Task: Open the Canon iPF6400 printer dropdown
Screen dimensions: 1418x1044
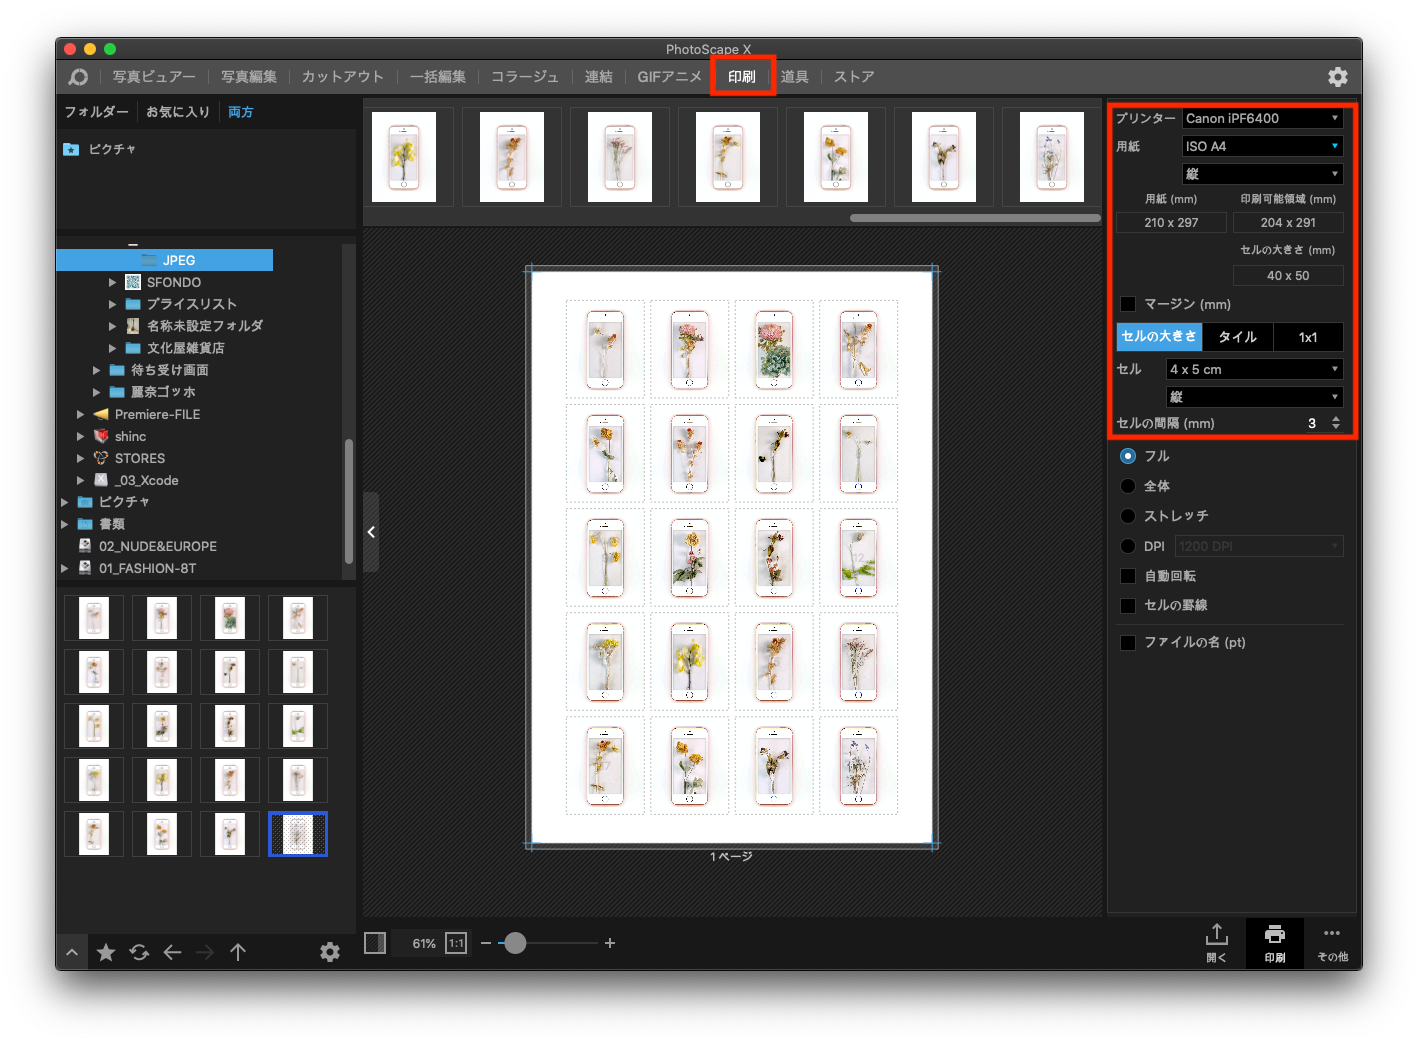Action: [1262, 118]
